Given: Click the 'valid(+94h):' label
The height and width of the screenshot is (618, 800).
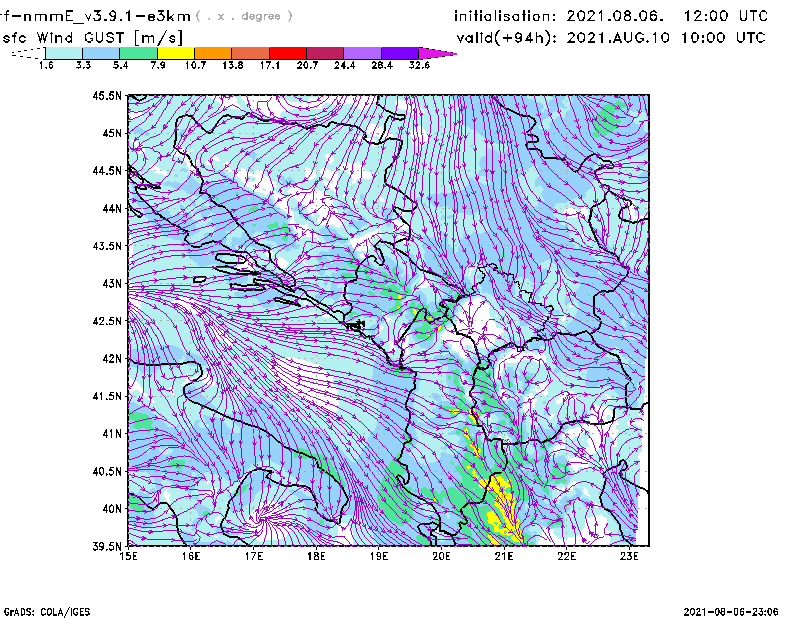Looking at the screenshot, I should (x=507, y=38).
